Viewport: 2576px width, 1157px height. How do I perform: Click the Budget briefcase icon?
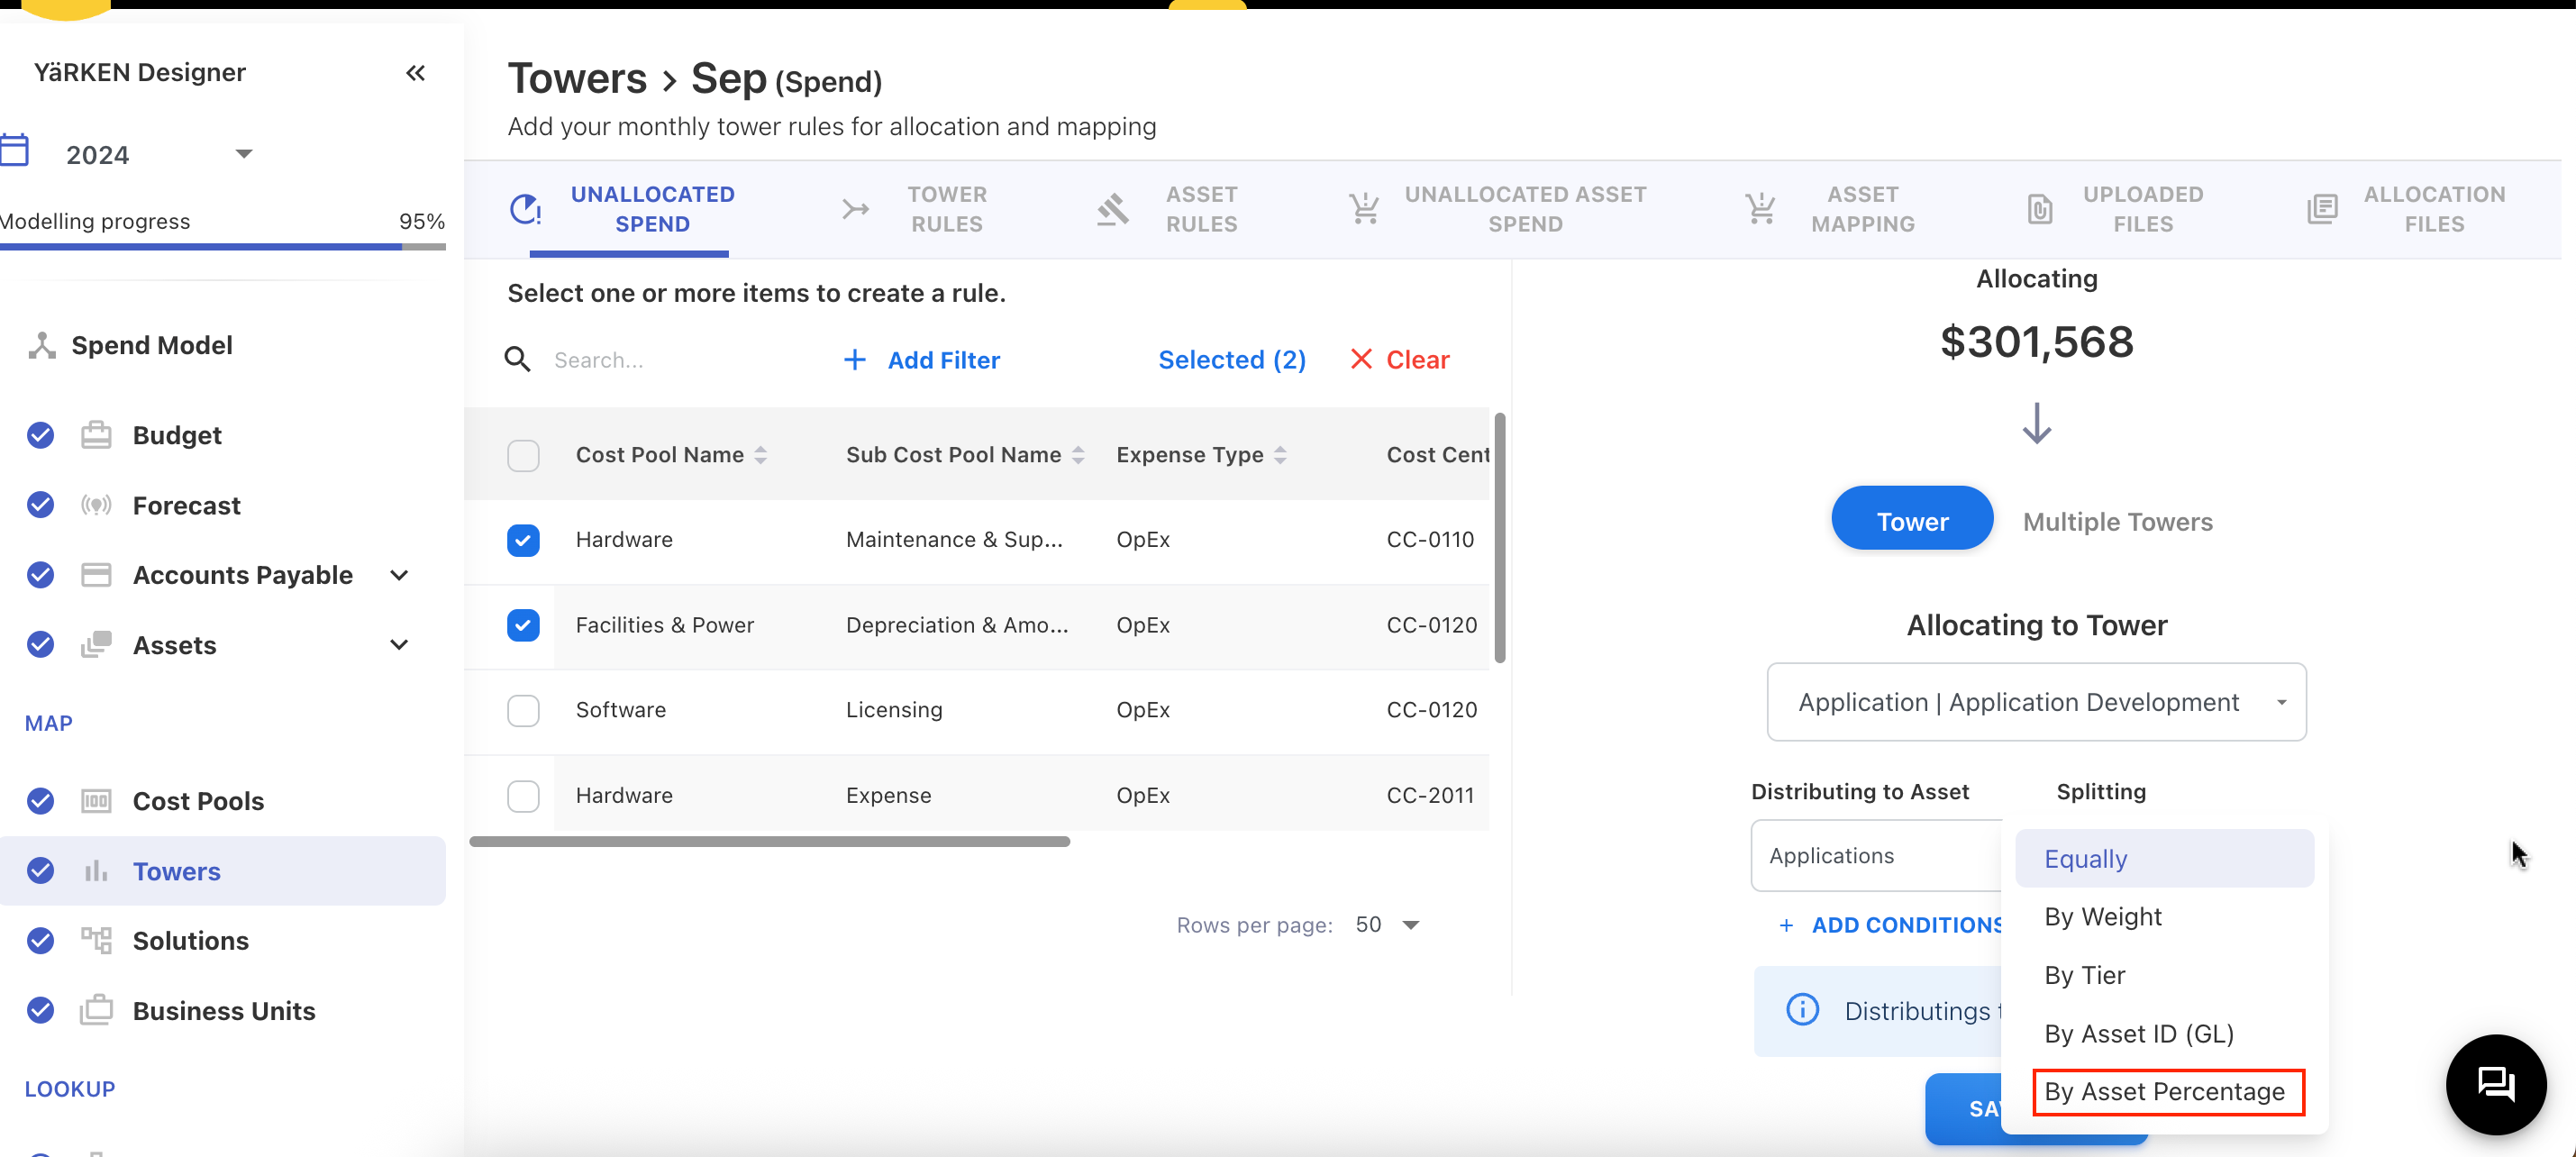click(96, 435)
